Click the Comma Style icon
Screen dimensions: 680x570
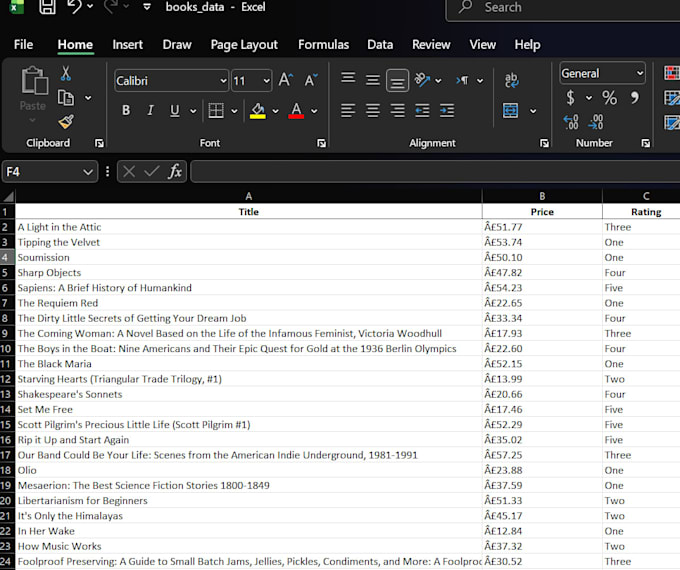(x=635, y=98)
